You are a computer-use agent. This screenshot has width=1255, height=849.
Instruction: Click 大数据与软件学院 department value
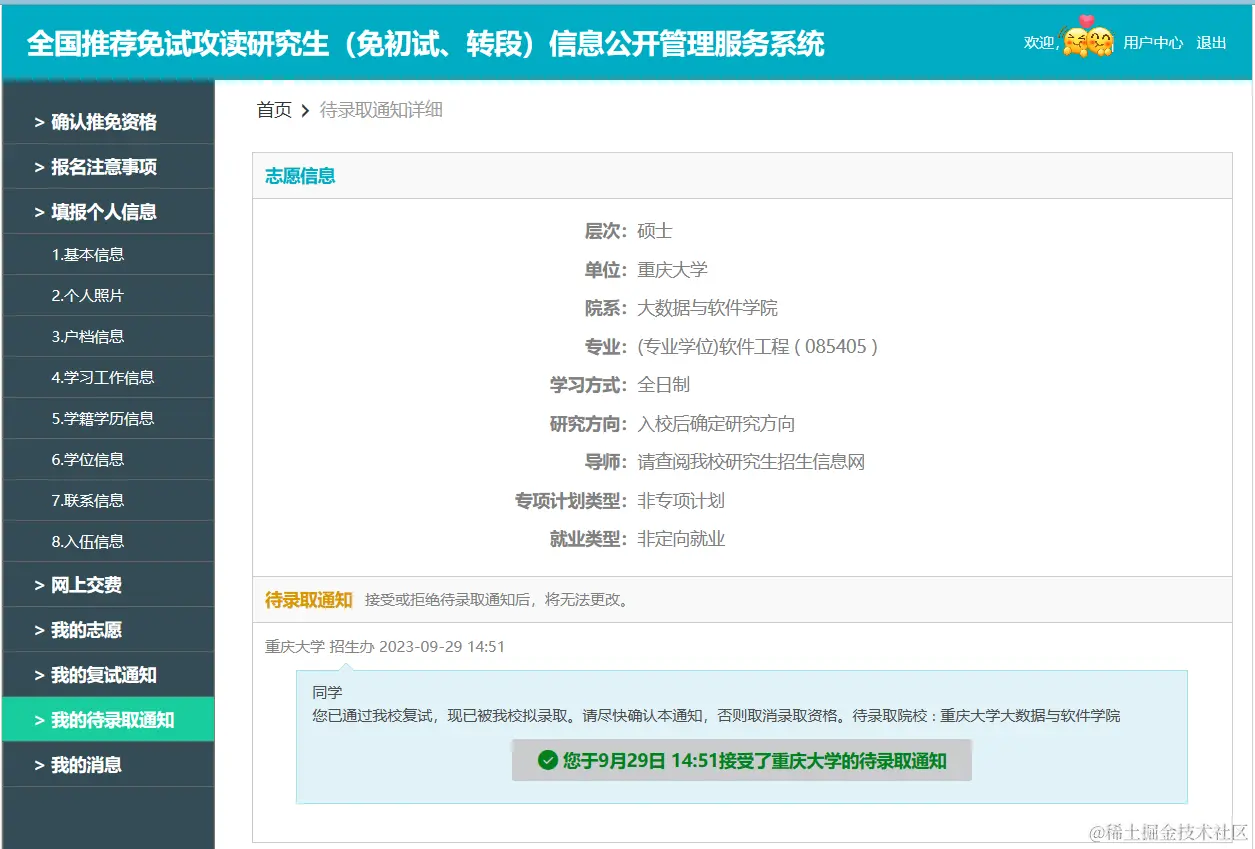point(708,308)
